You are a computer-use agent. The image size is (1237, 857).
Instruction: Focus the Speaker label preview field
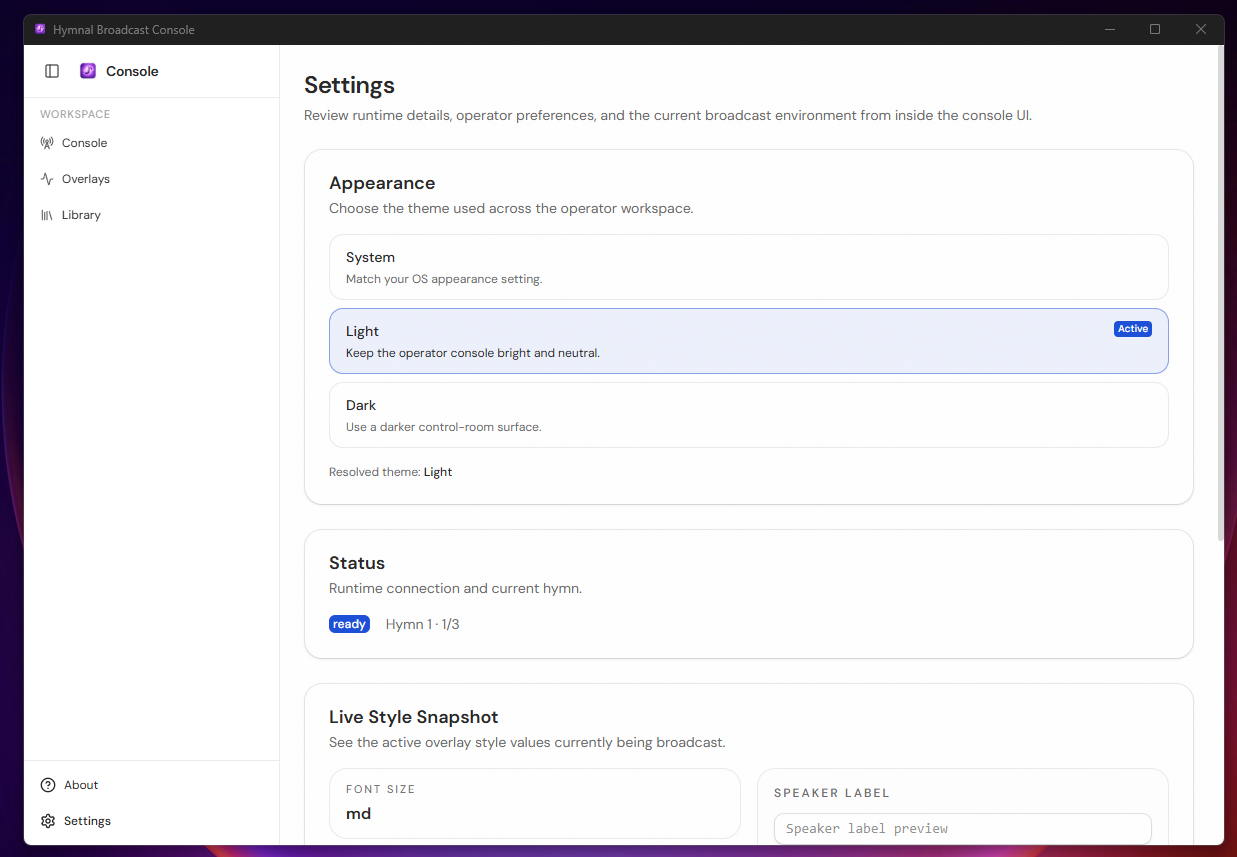(x=963, y=829)
